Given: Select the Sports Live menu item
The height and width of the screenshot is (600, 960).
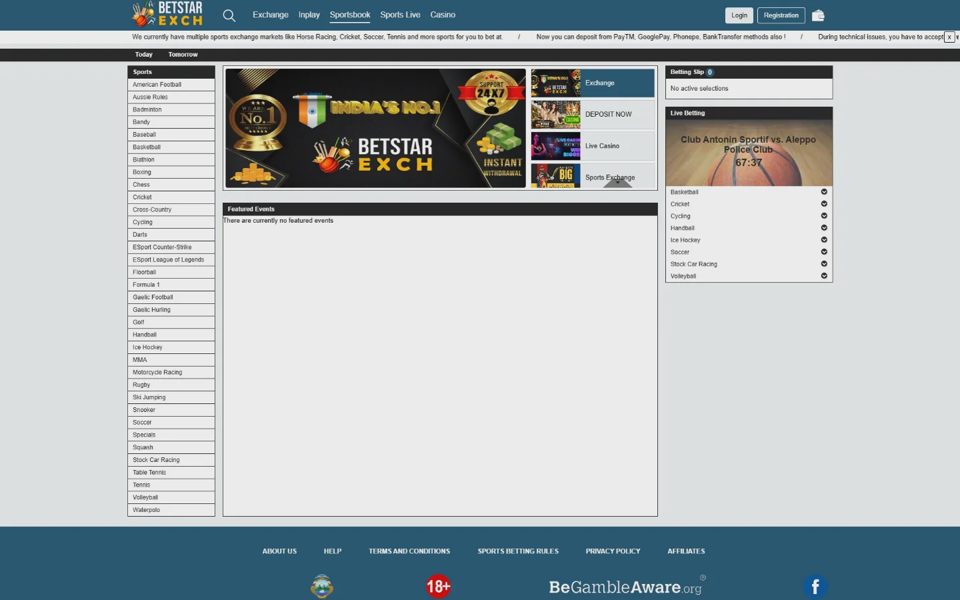Looking at the screenshot, I should [x=400, y=15].
